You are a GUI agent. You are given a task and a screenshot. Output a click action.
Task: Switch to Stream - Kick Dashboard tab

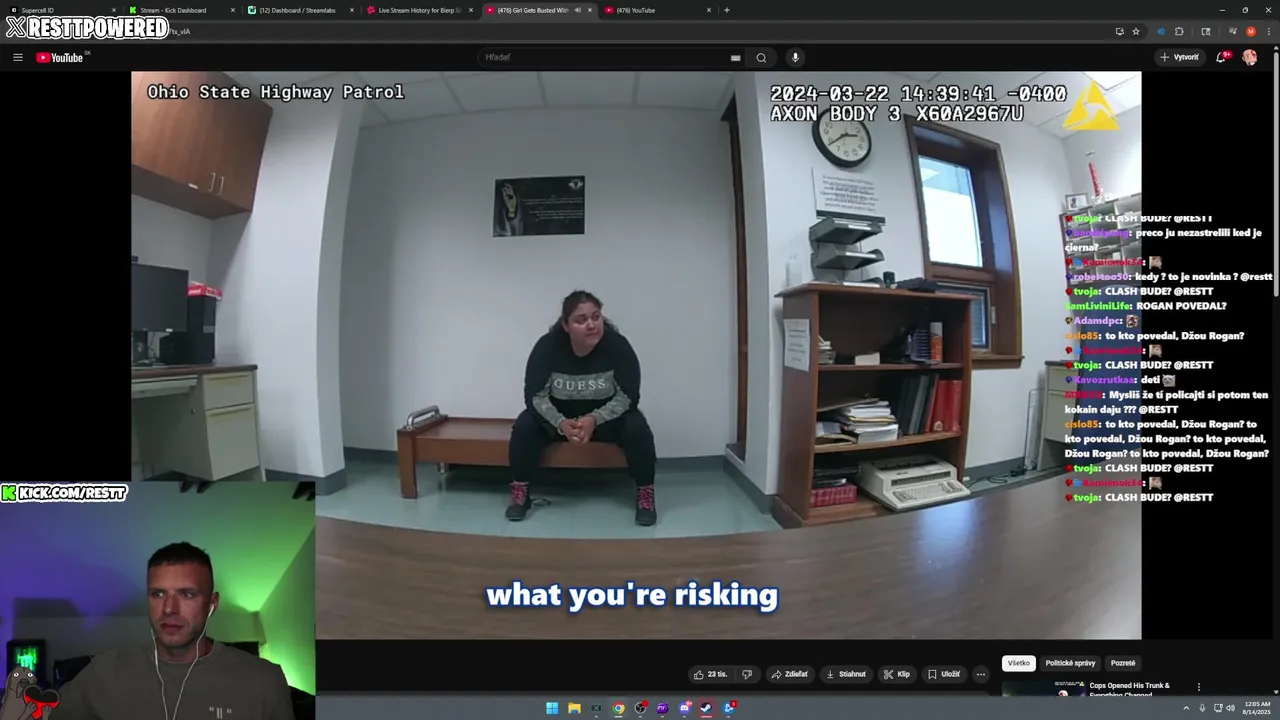180,10
